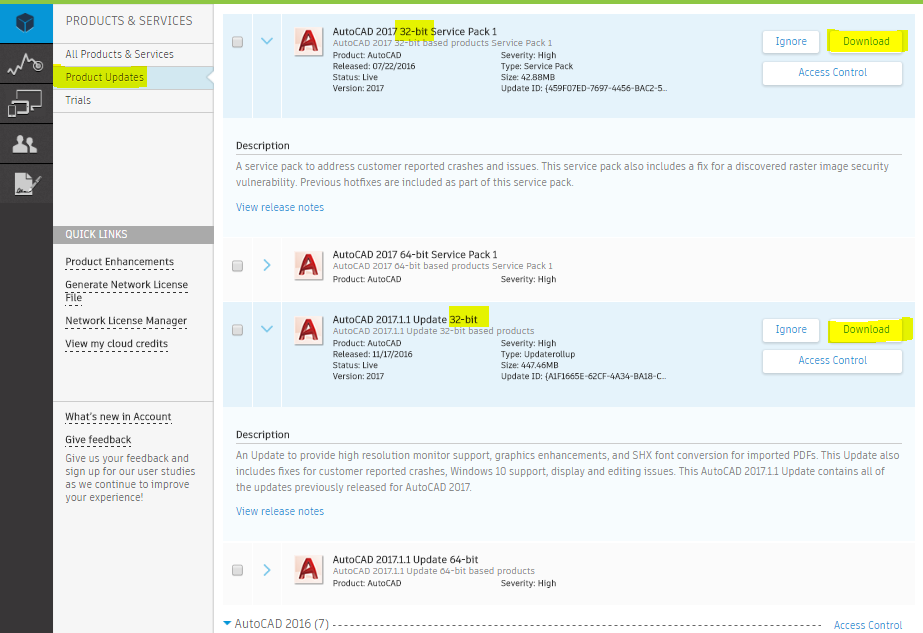Open View my cloud credits link
This screenshot has height=633, width=923.
(117, 343)
